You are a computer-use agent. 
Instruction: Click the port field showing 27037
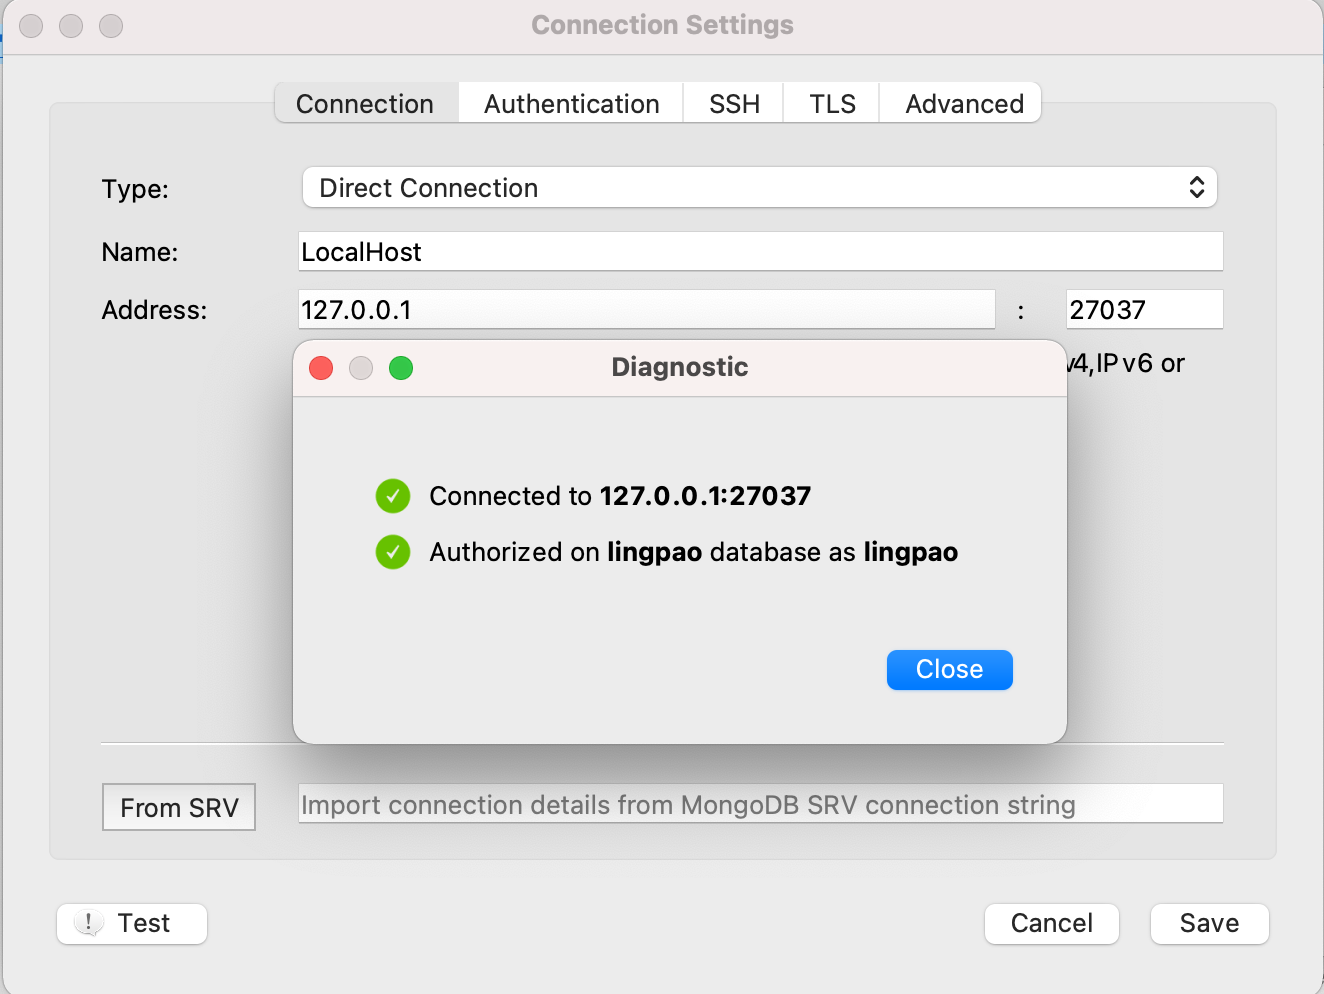click(1144, 309)
